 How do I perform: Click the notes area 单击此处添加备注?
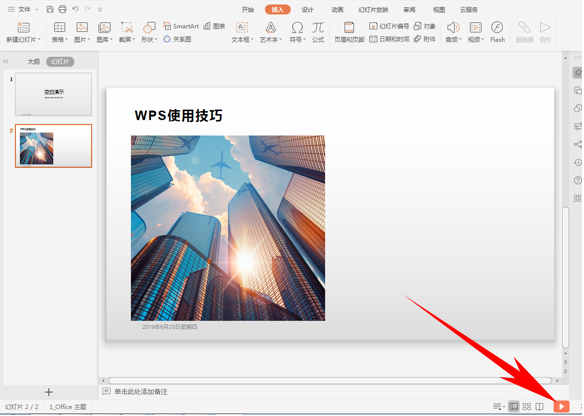coord(141,391)
